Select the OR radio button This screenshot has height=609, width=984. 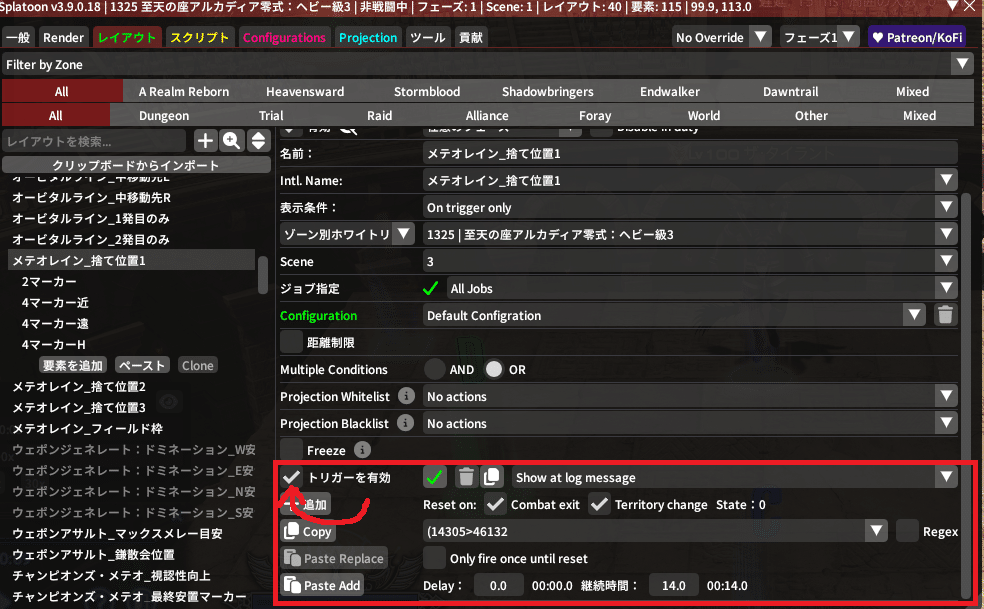coord(494,369)
